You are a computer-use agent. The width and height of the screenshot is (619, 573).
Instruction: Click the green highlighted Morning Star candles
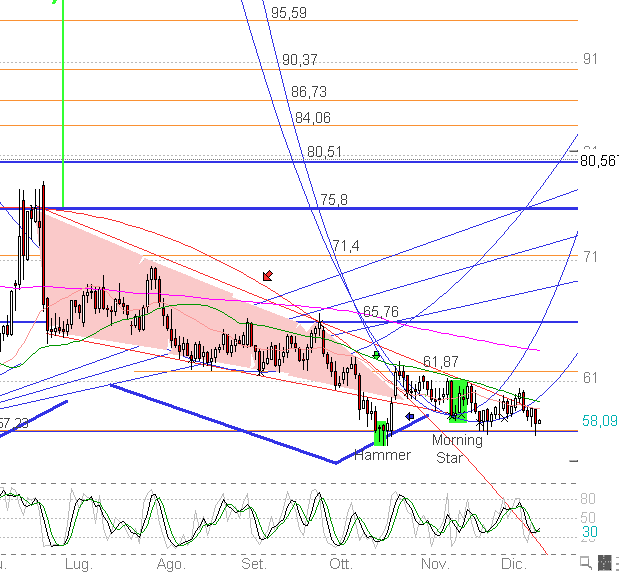tap(459, 400)
